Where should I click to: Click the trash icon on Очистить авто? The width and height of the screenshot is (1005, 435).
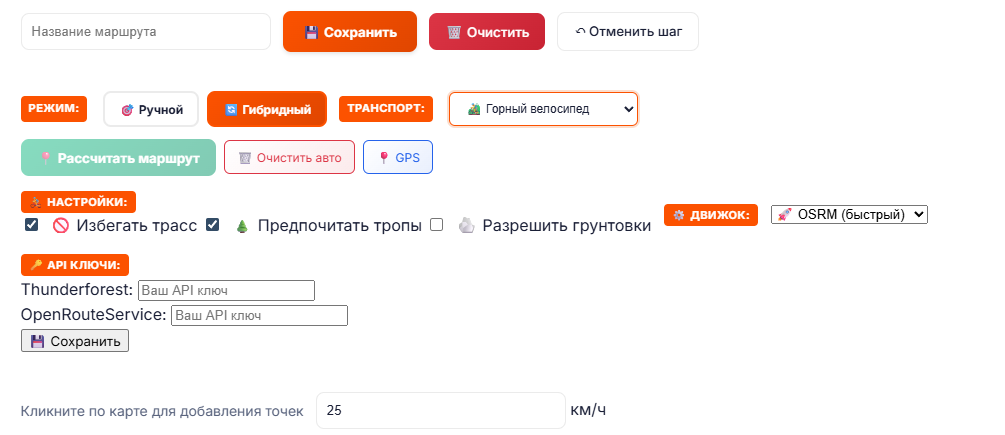tap(245, 158)
